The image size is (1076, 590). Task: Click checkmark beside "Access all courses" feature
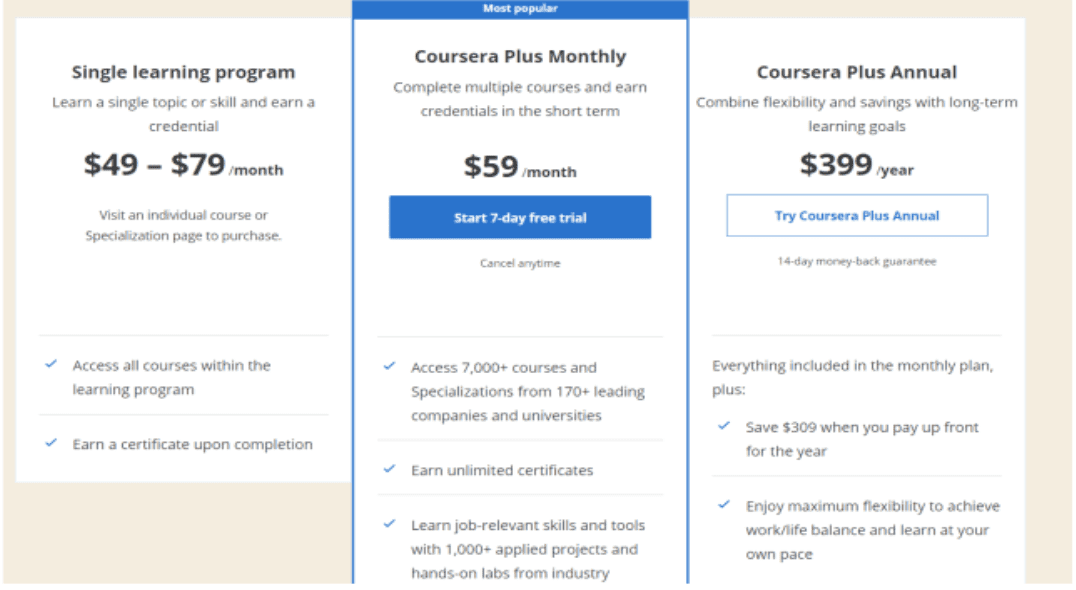51,365
